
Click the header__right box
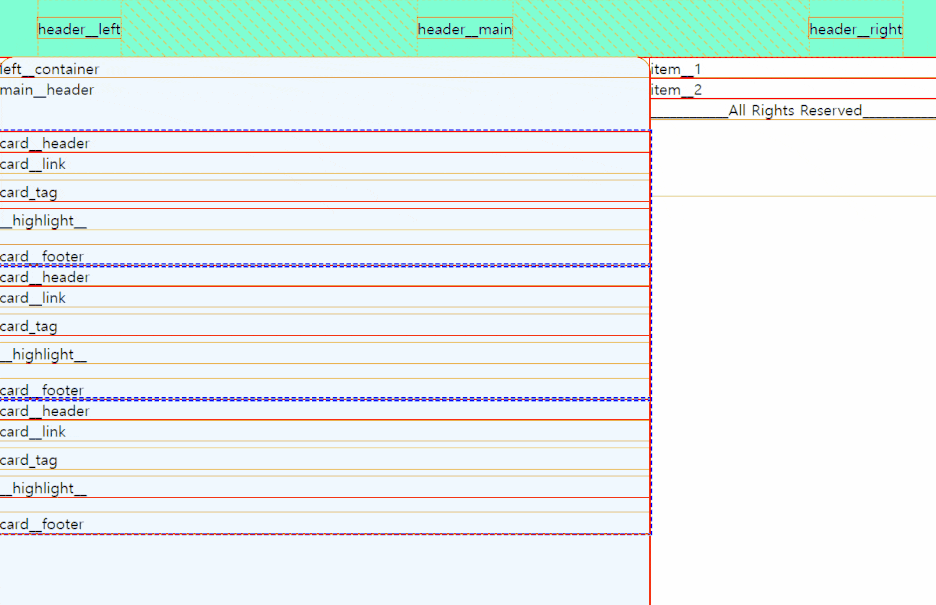tap(855, 29)
